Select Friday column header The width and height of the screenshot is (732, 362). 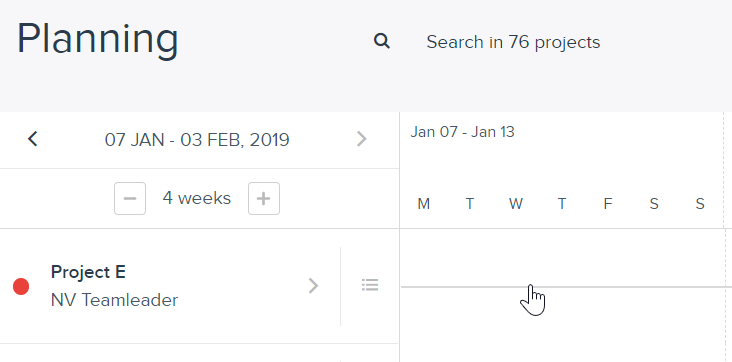click(607, 204)
